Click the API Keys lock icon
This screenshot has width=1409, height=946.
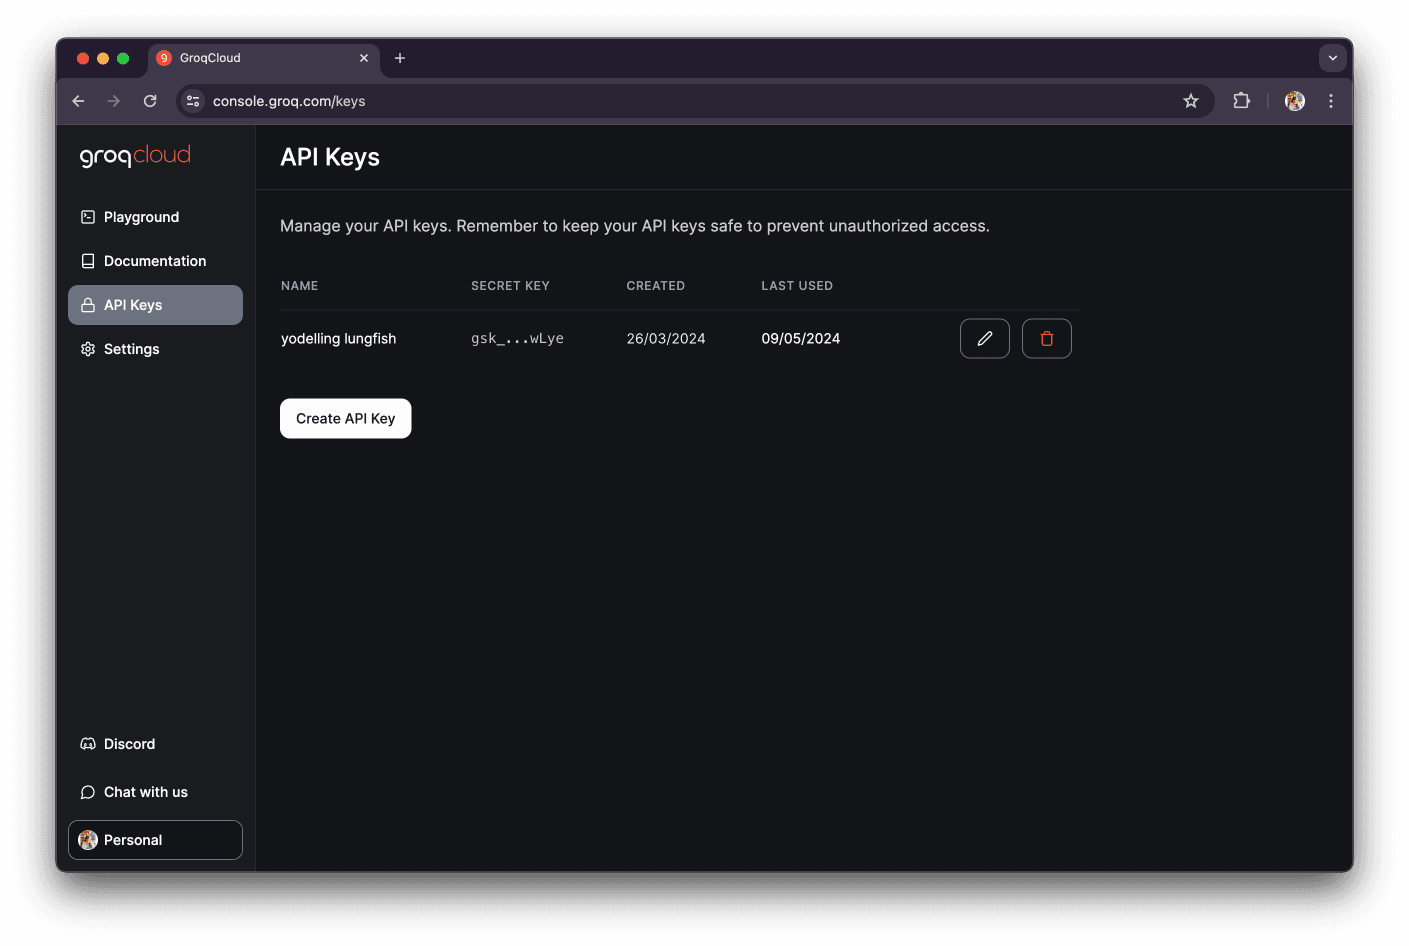(88, 304)
